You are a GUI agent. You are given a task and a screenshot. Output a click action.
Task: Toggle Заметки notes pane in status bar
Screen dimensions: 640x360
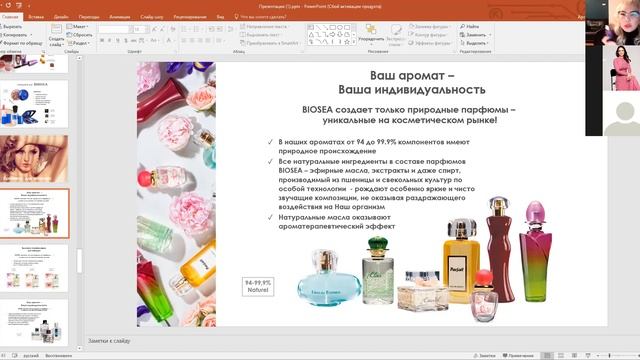coord(484,356)
